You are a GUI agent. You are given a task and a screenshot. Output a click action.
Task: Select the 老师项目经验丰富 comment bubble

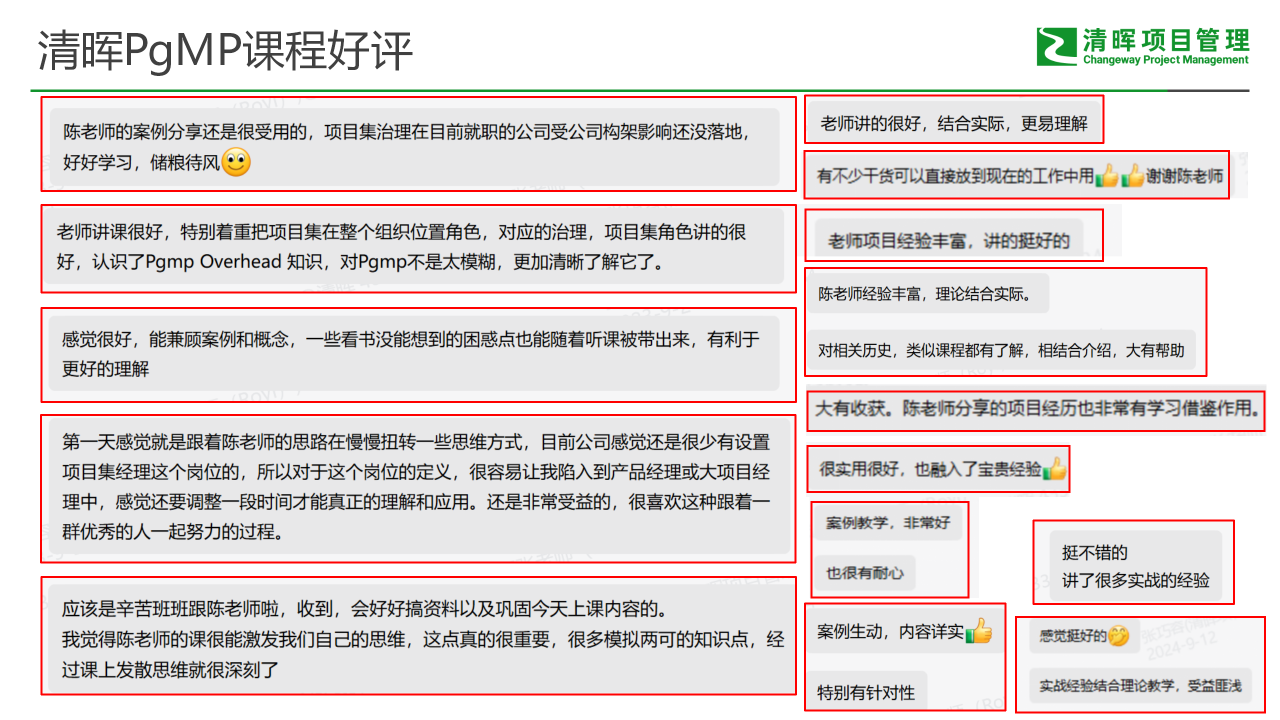tap(949, 240)
